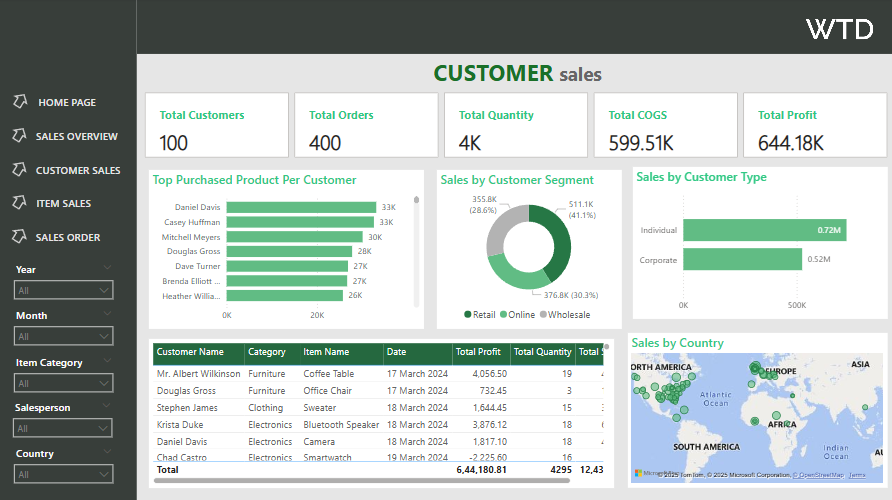Open the Item Category filter dropdown
This screenshot has height=500, width=892.
pos(63,383)
